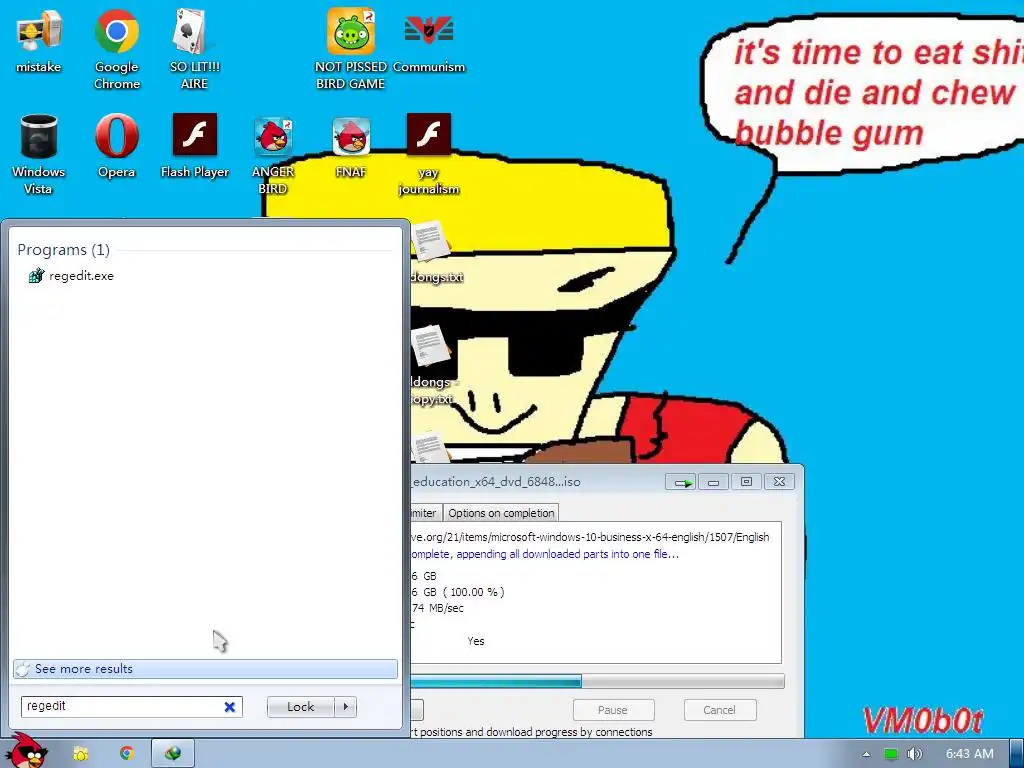The height and width of the screenshot is (768, 1024).
Task: Click See more results
Action: pyautogui.click(x=205, y=669)
